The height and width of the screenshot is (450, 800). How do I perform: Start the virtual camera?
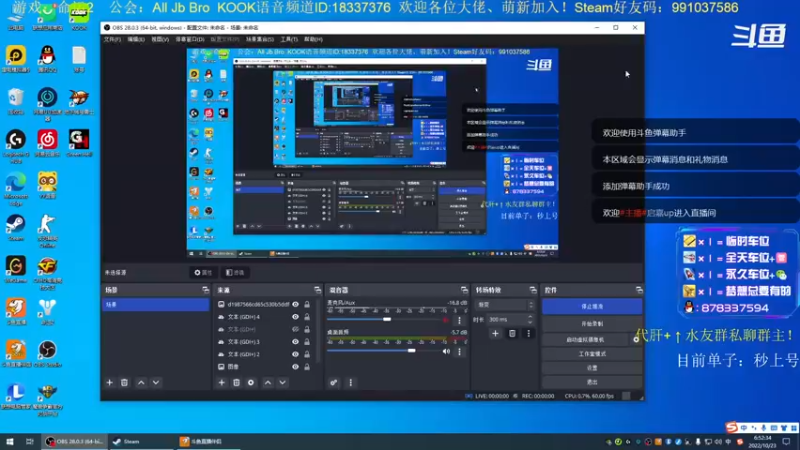pyautogui.click(x=586, y=339)
